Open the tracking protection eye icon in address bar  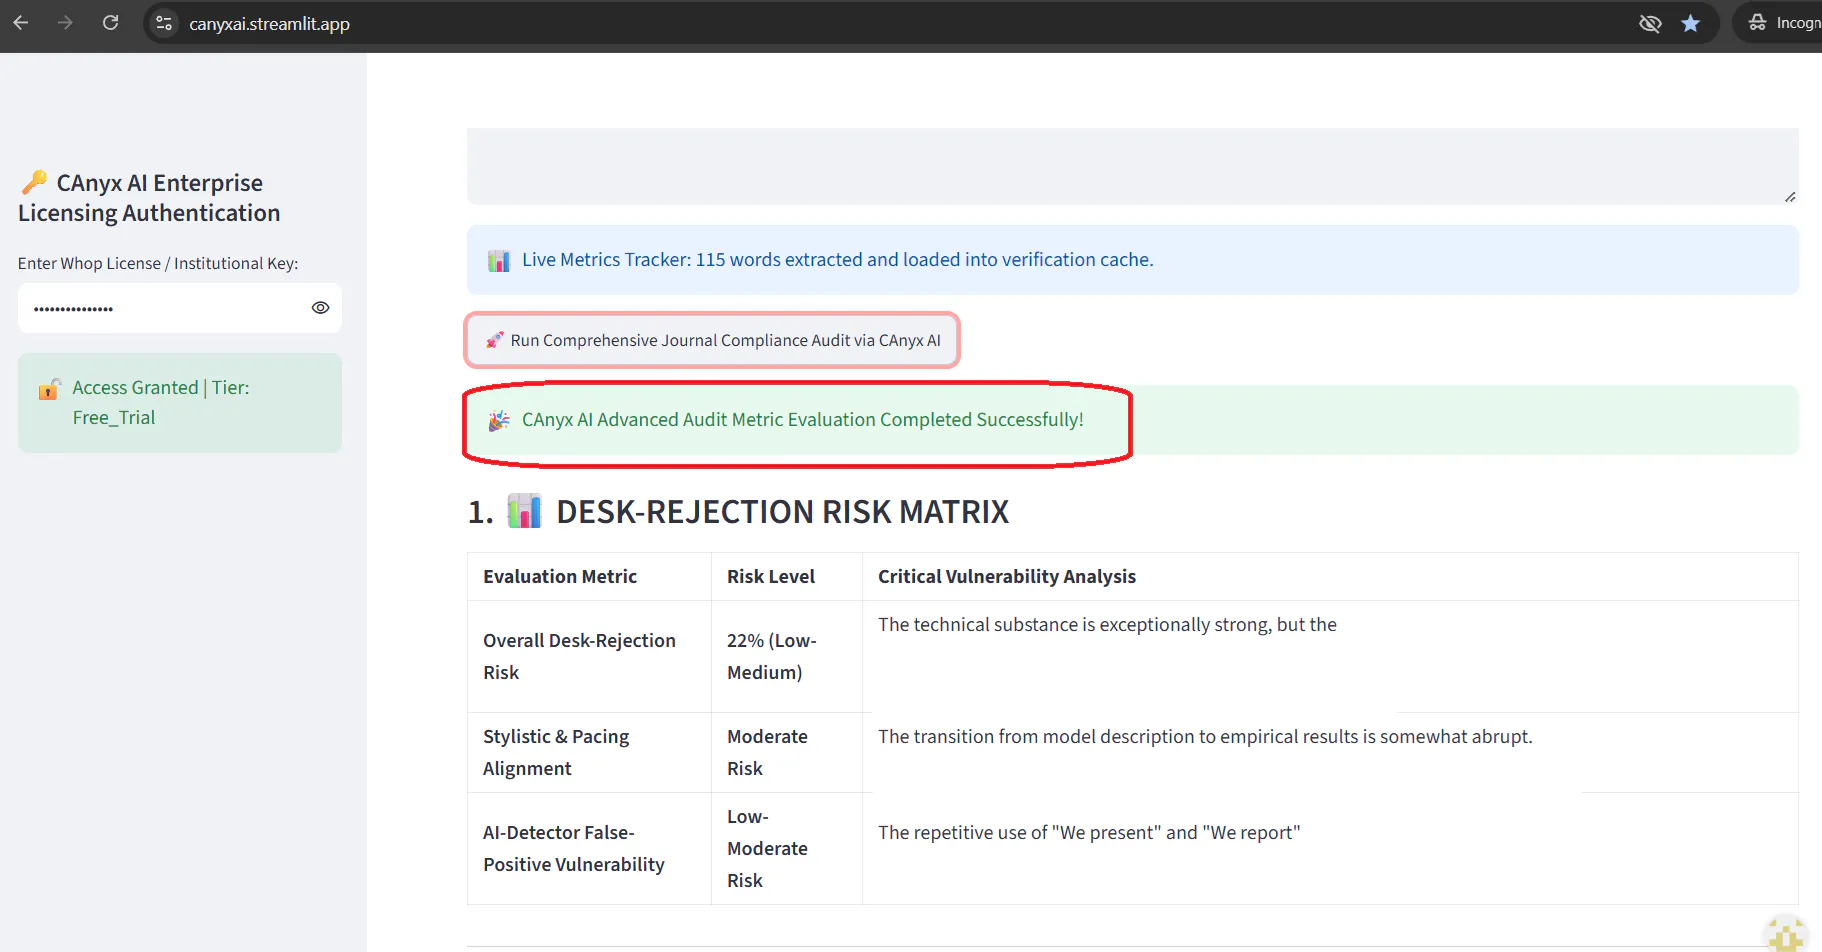pyautogui.click(x=1650, y=23)
